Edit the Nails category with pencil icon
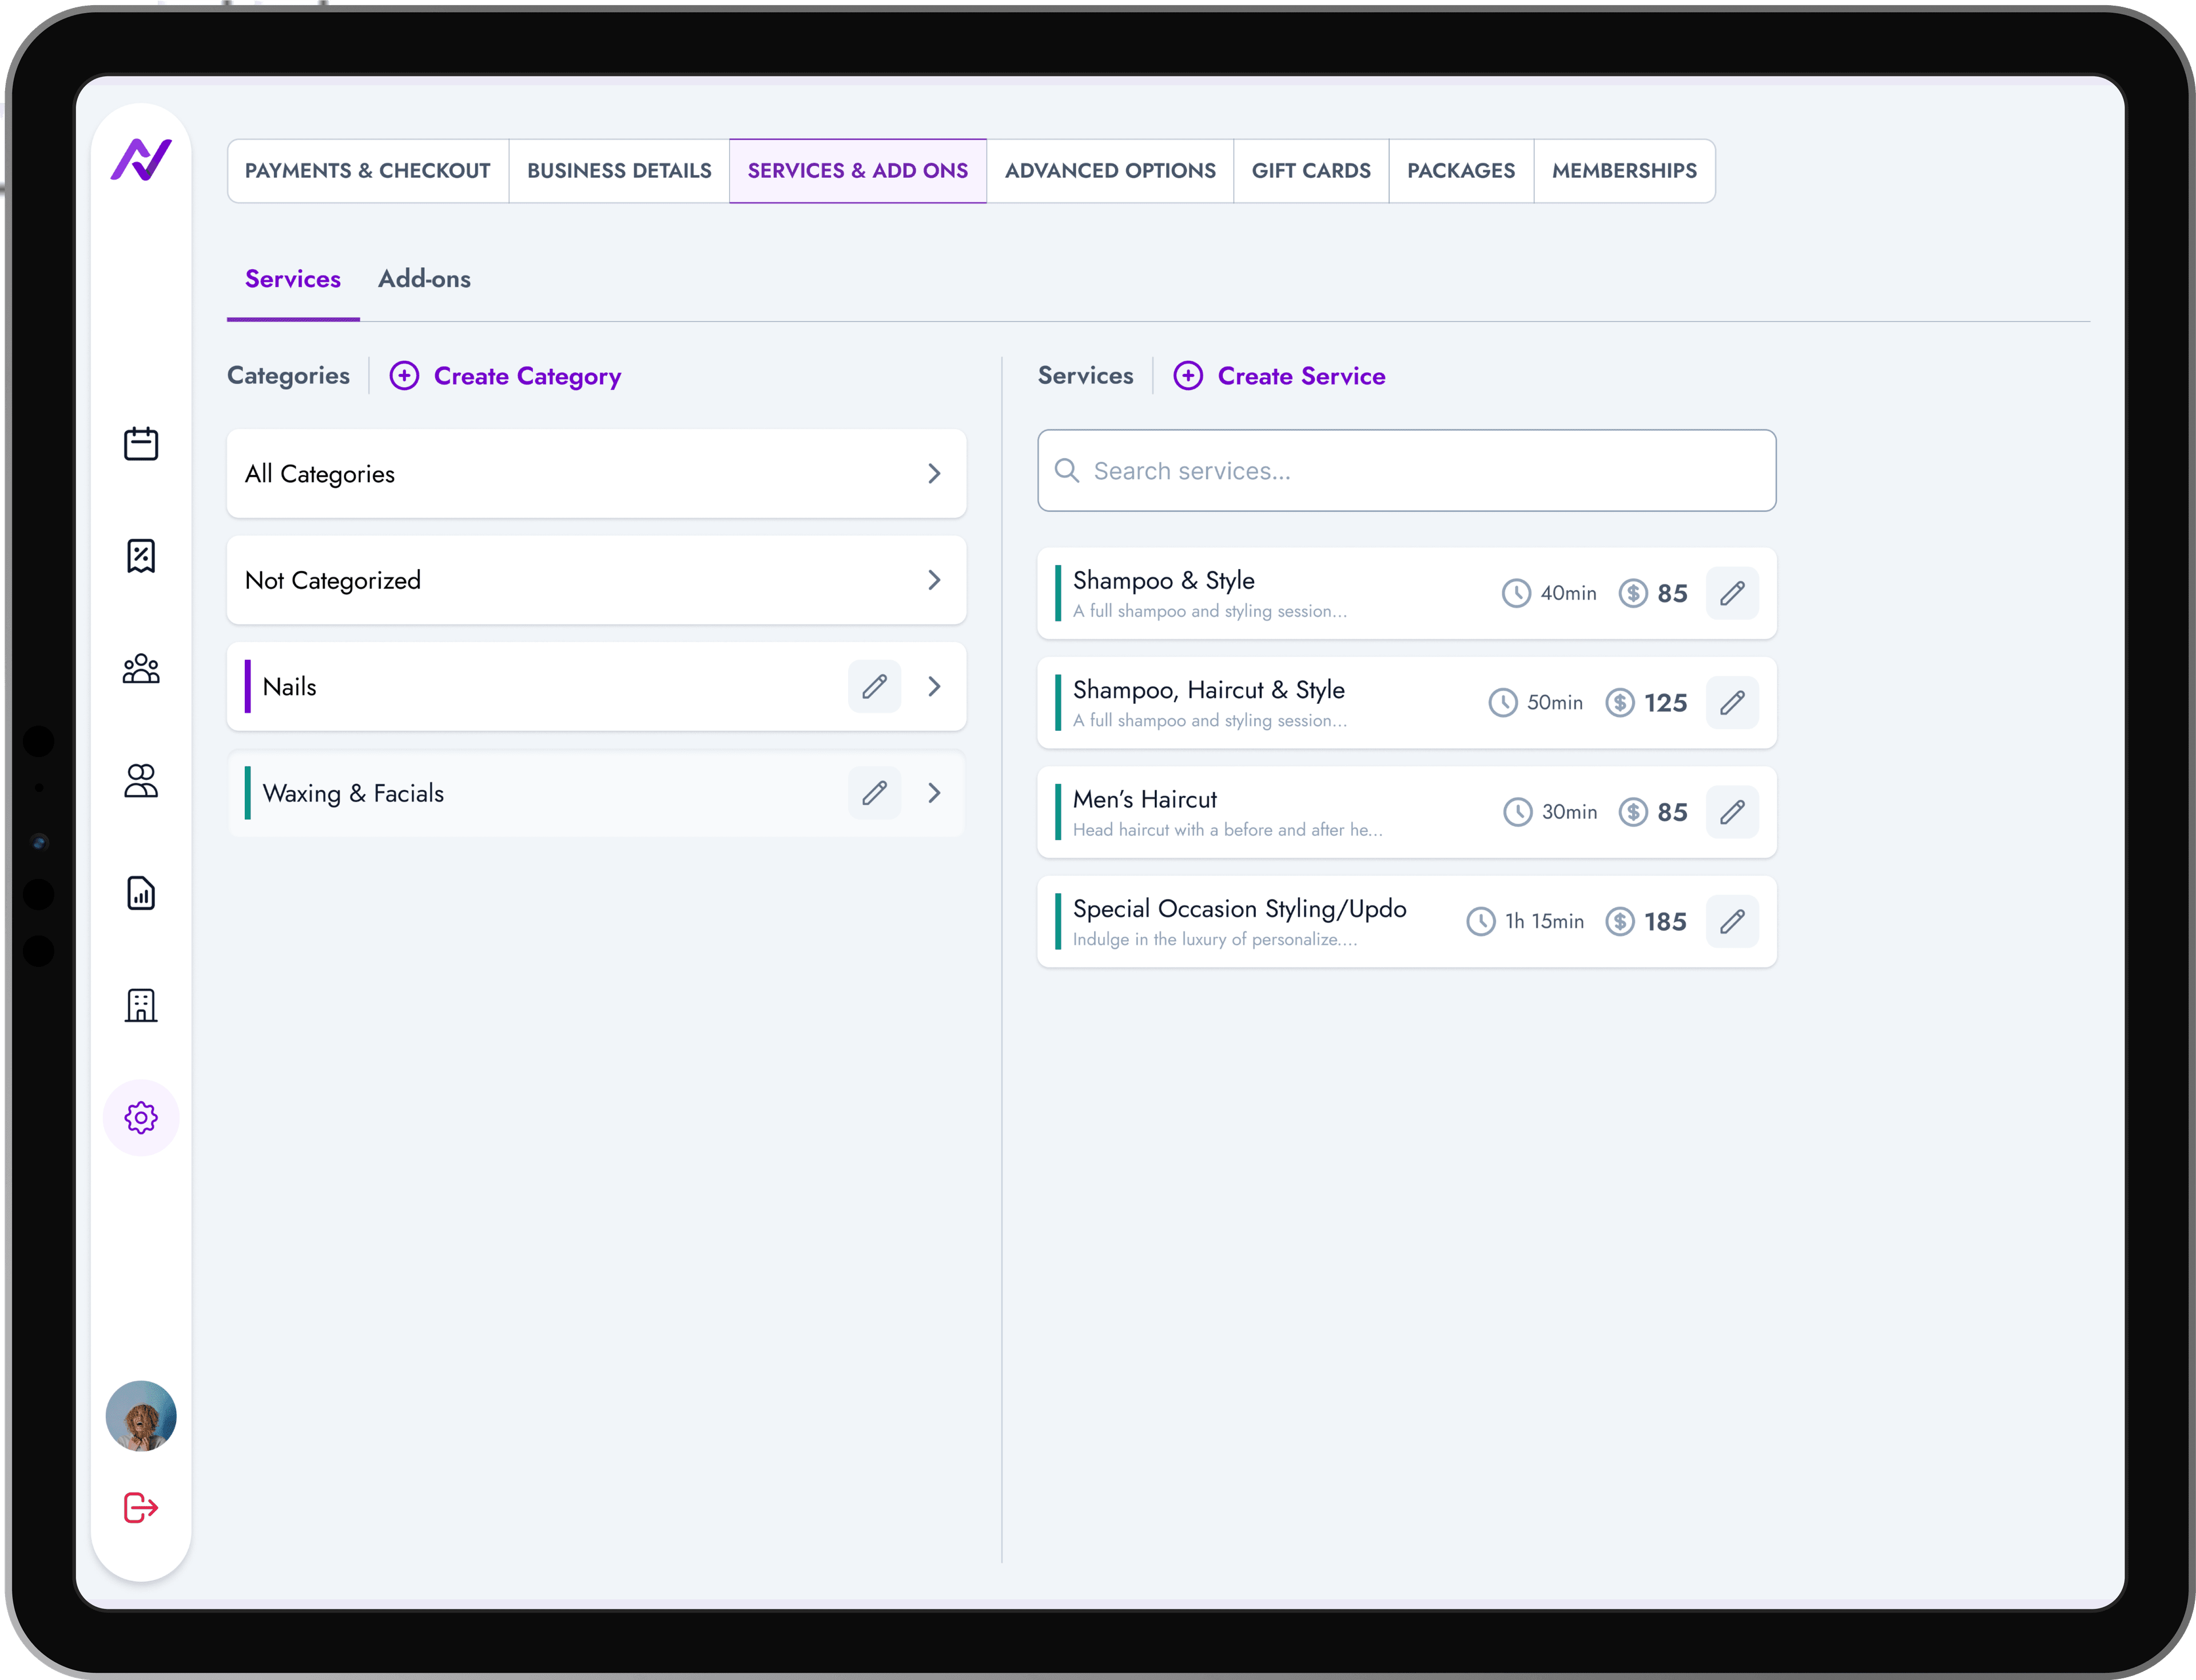 [x=874, y=686]
